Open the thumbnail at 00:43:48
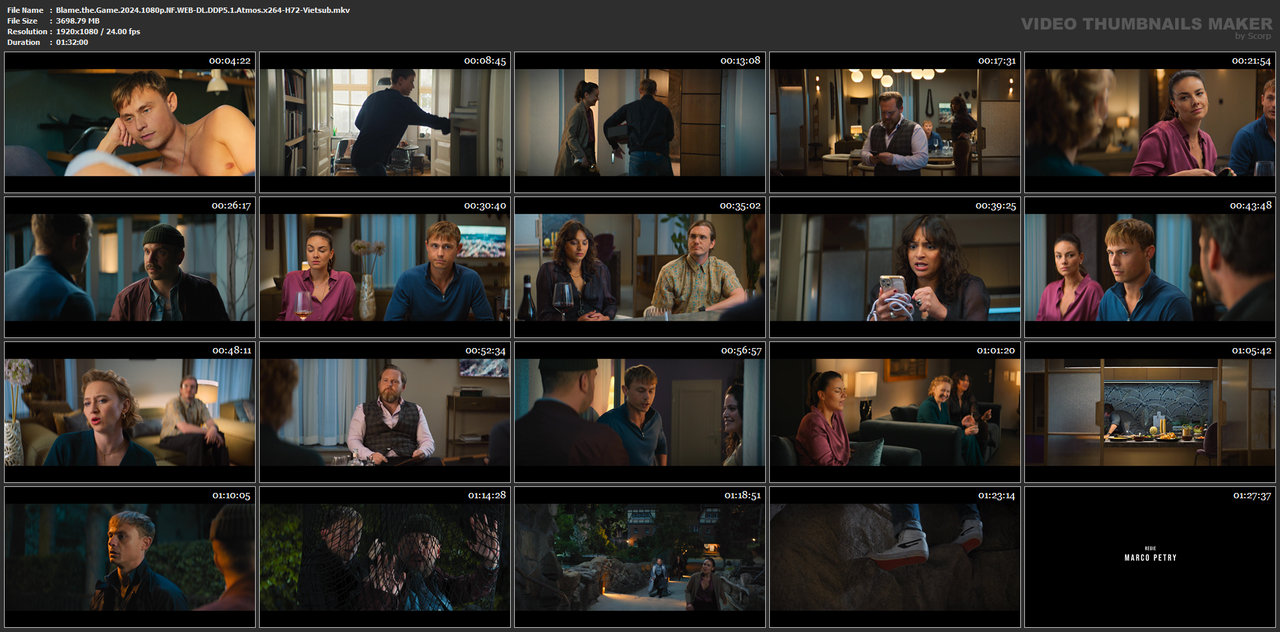This screenshot has width=1280, height=632. (1150, 267)
